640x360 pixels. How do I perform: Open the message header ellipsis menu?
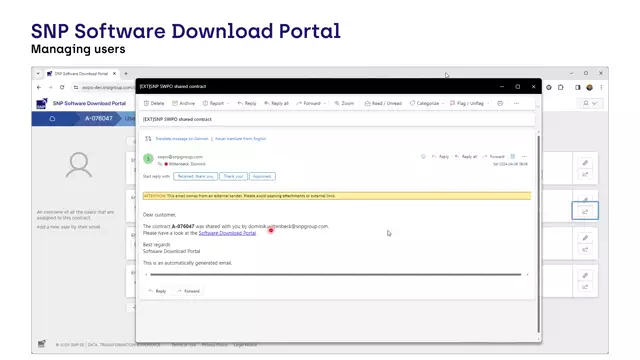524,156
